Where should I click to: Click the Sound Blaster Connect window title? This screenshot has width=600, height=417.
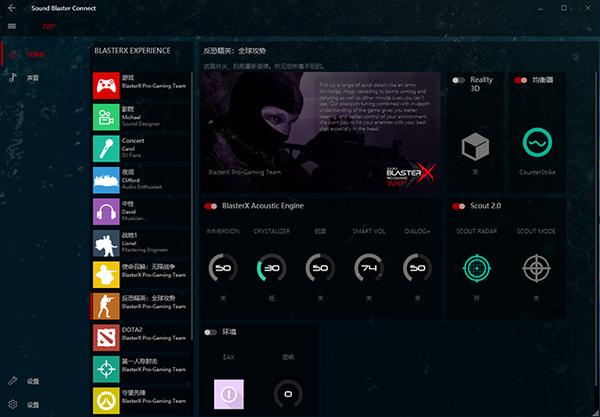tap(64, 8)
